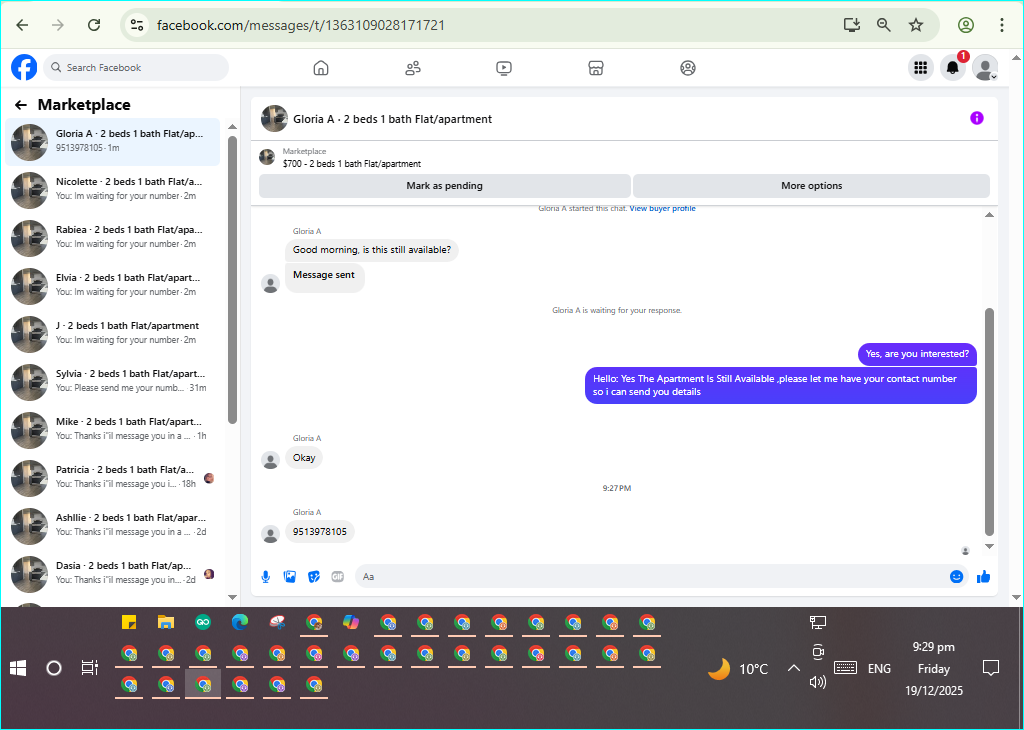Open the Chrome zoom magnifier icon

pos(884,25)
